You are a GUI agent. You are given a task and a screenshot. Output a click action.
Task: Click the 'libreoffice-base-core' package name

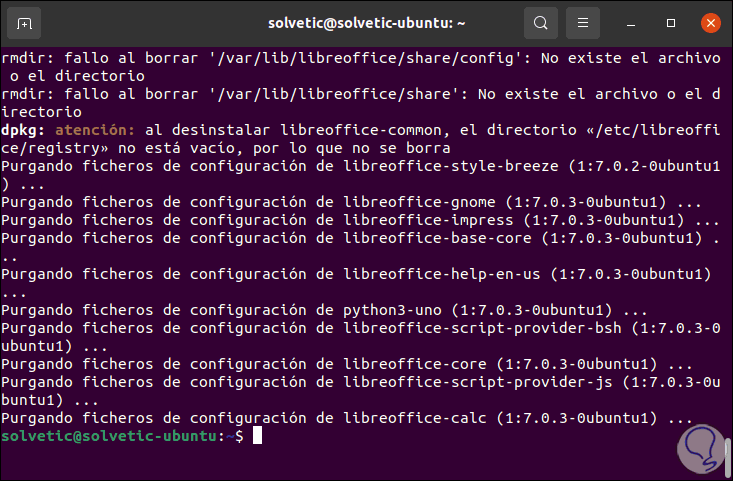tap(437, 238)
